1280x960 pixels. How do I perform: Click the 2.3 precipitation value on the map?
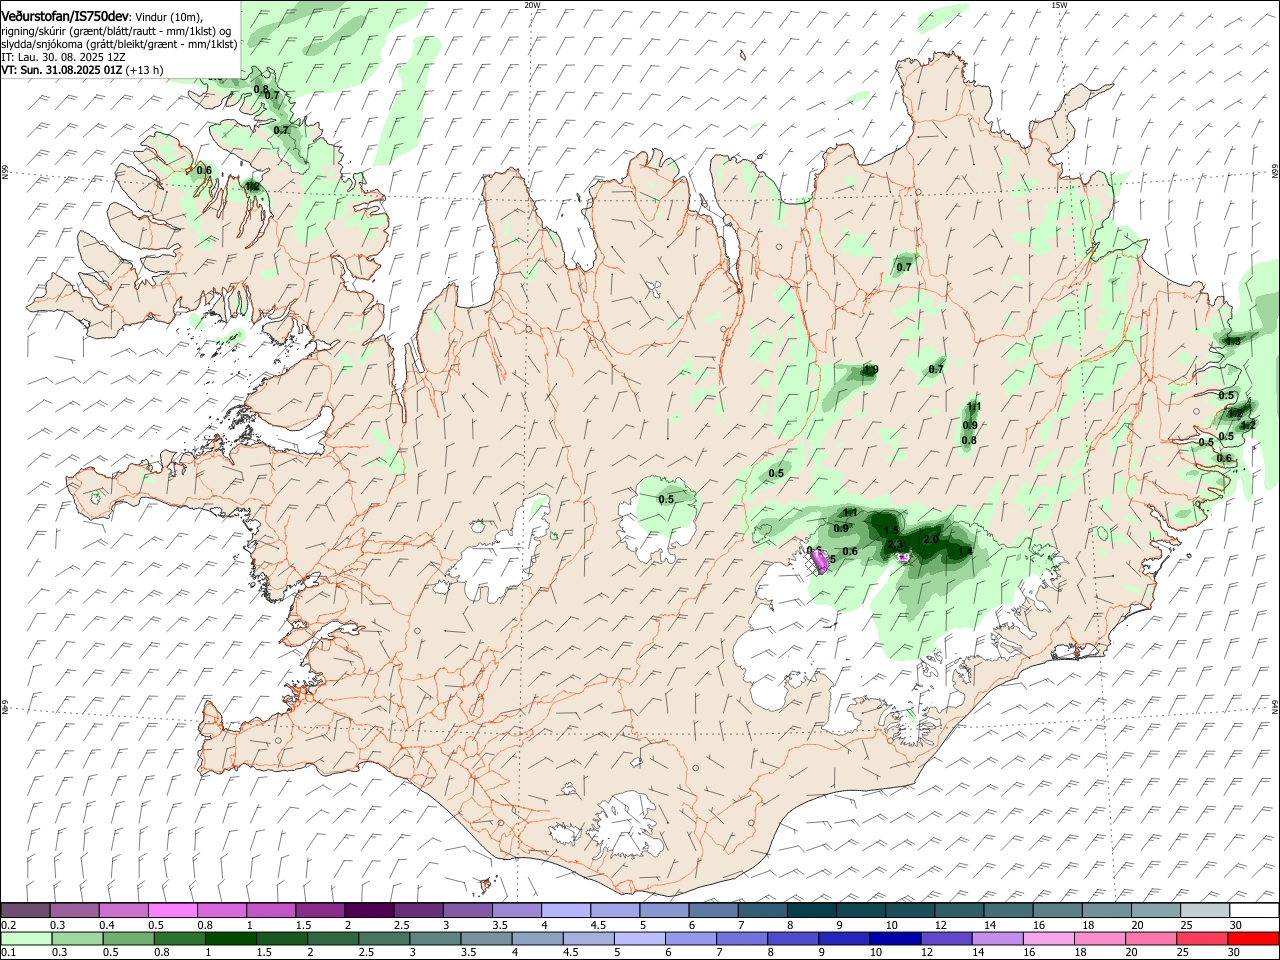click(x=895, y=545)
